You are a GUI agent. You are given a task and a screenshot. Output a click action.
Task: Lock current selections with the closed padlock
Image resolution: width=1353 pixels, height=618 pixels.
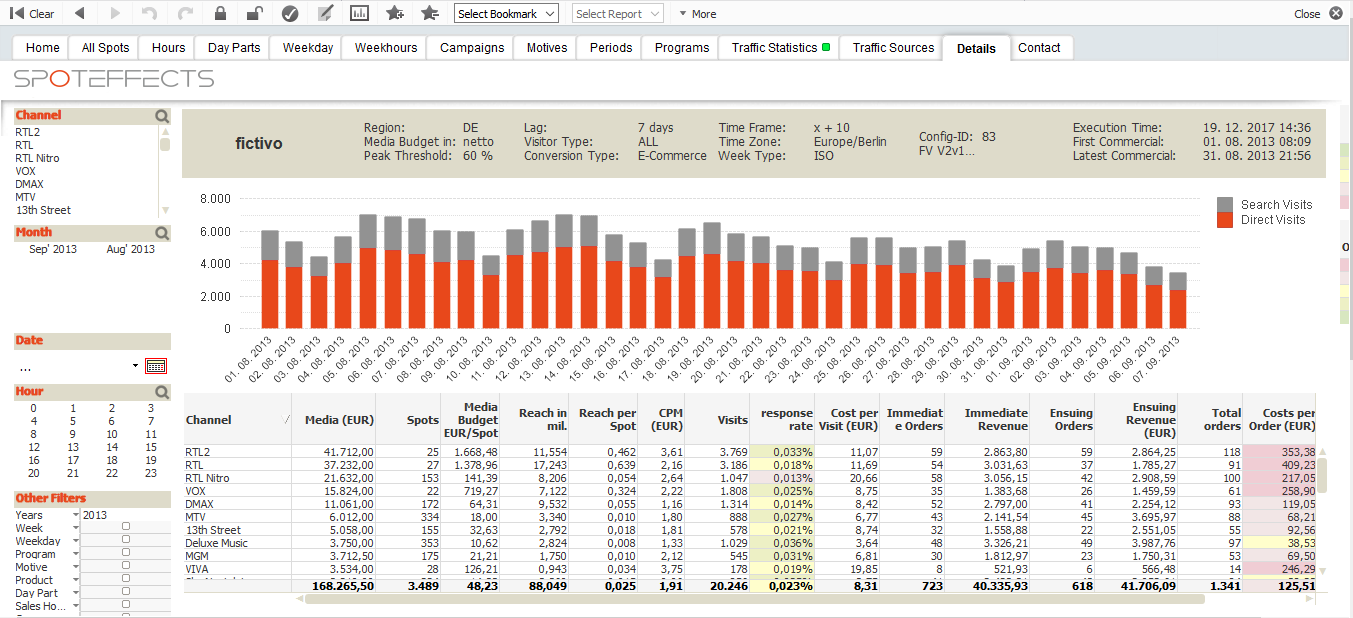[220, 14]
